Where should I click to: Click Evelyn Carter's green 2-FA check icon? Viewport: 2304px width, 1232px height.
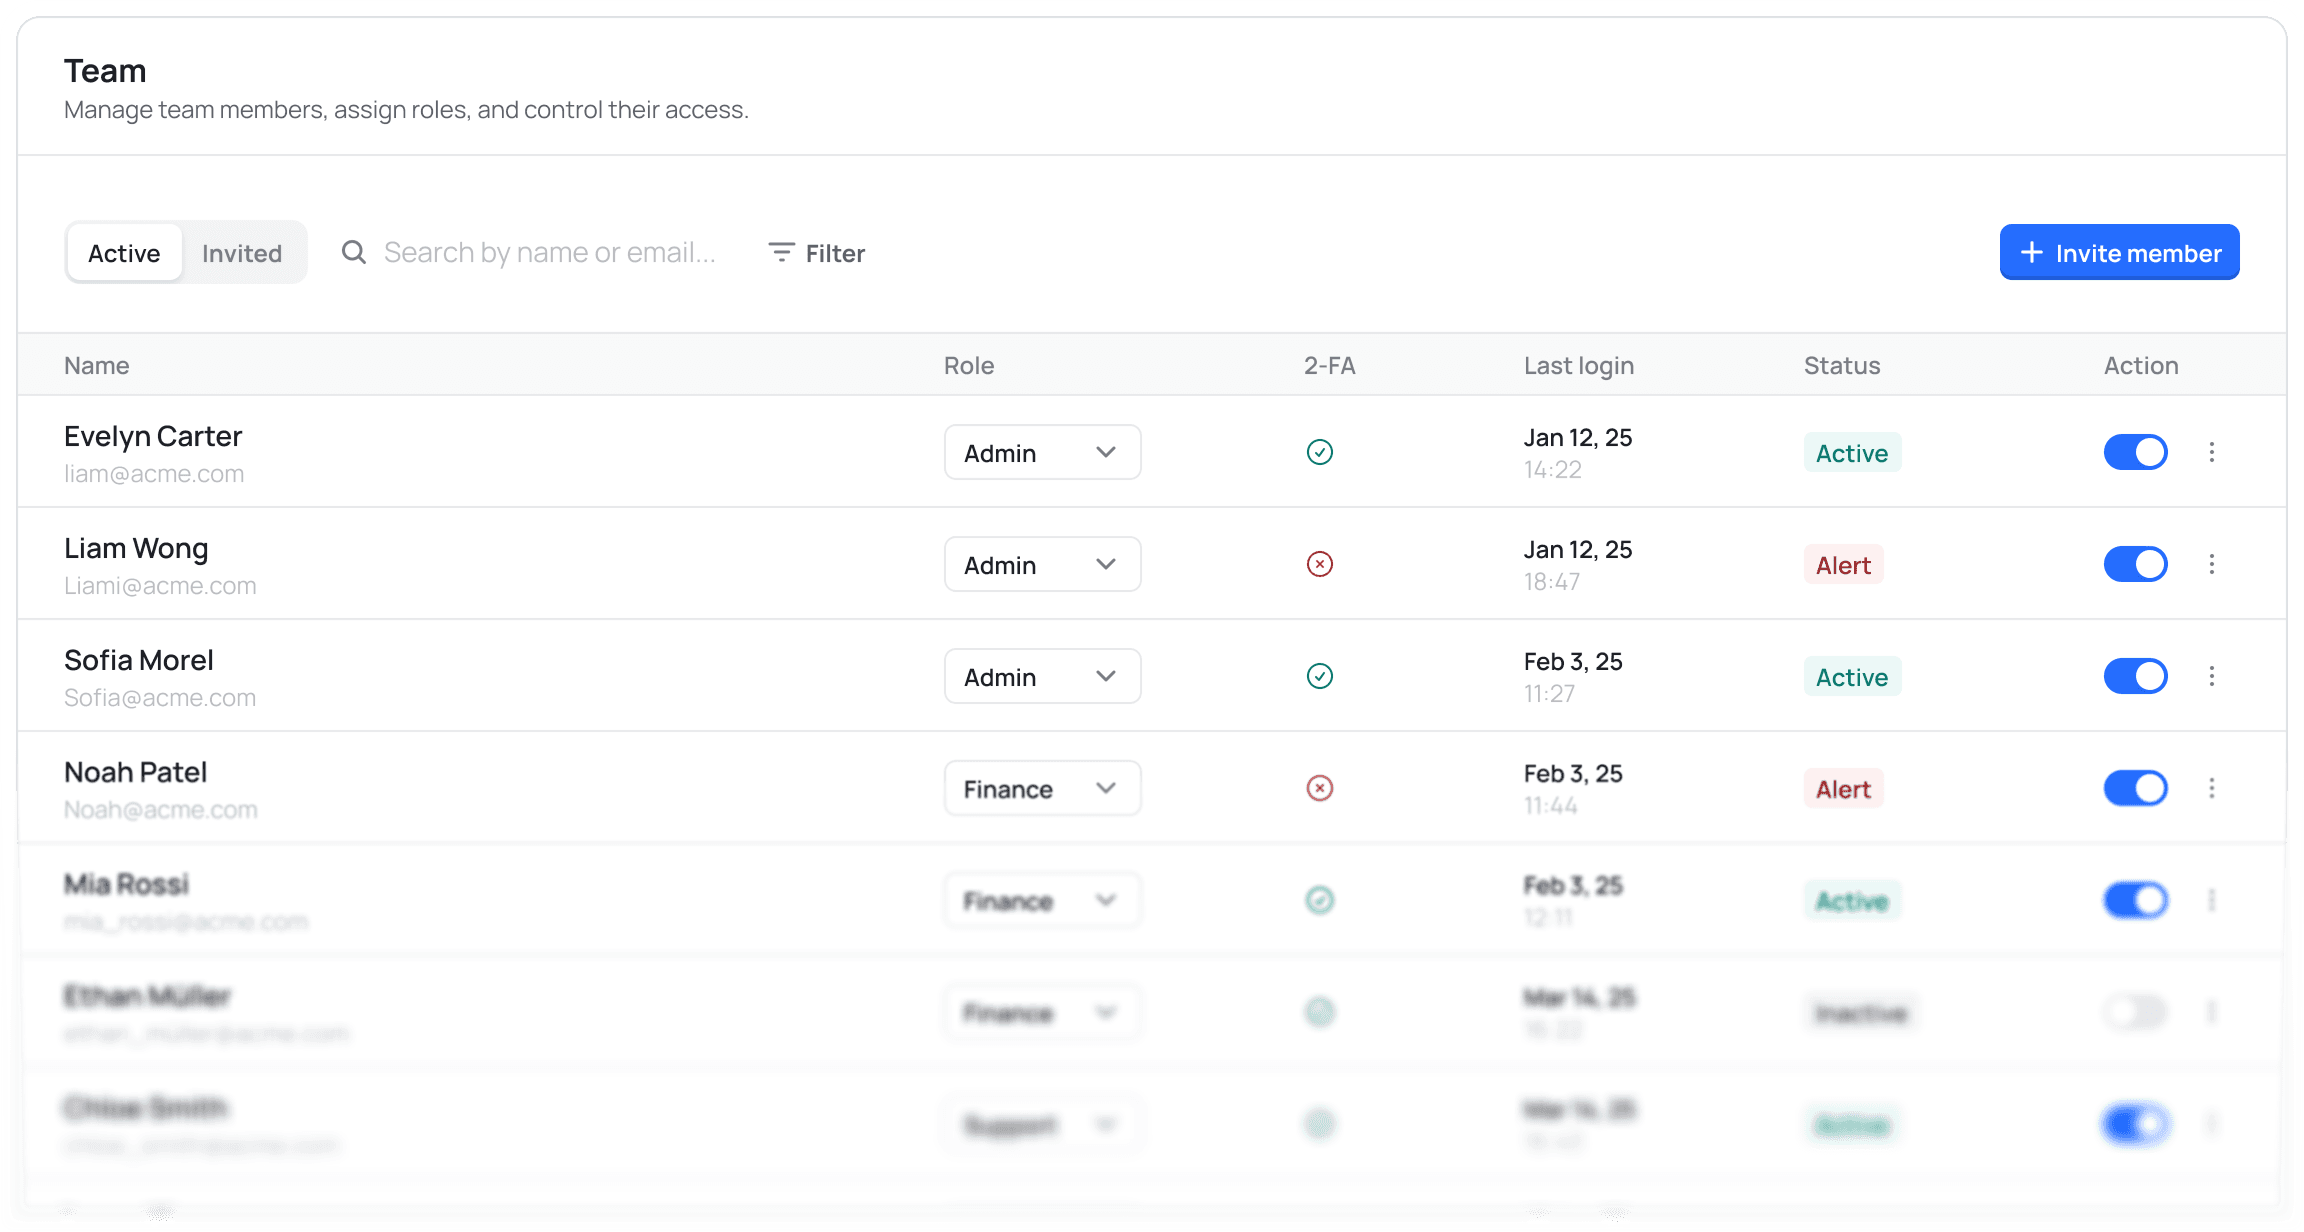[1320, 452]
